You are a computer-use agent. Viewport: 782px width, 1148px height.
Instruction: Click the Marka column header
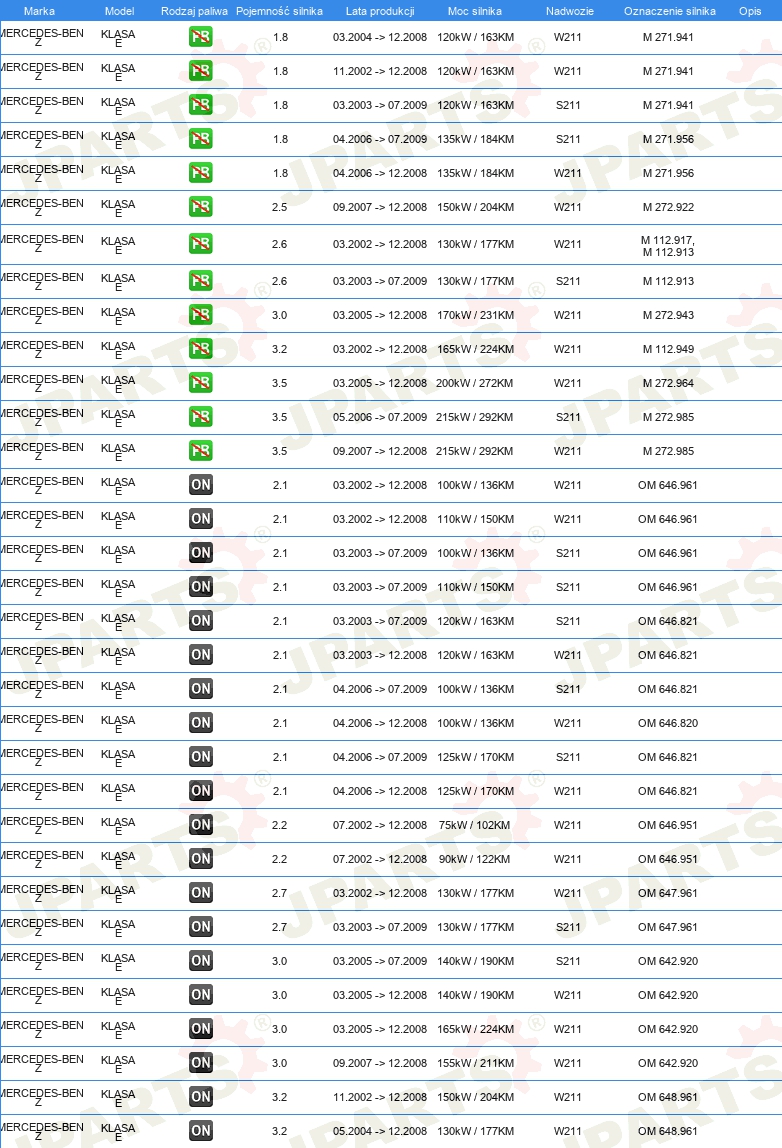[x=39, y=11]
